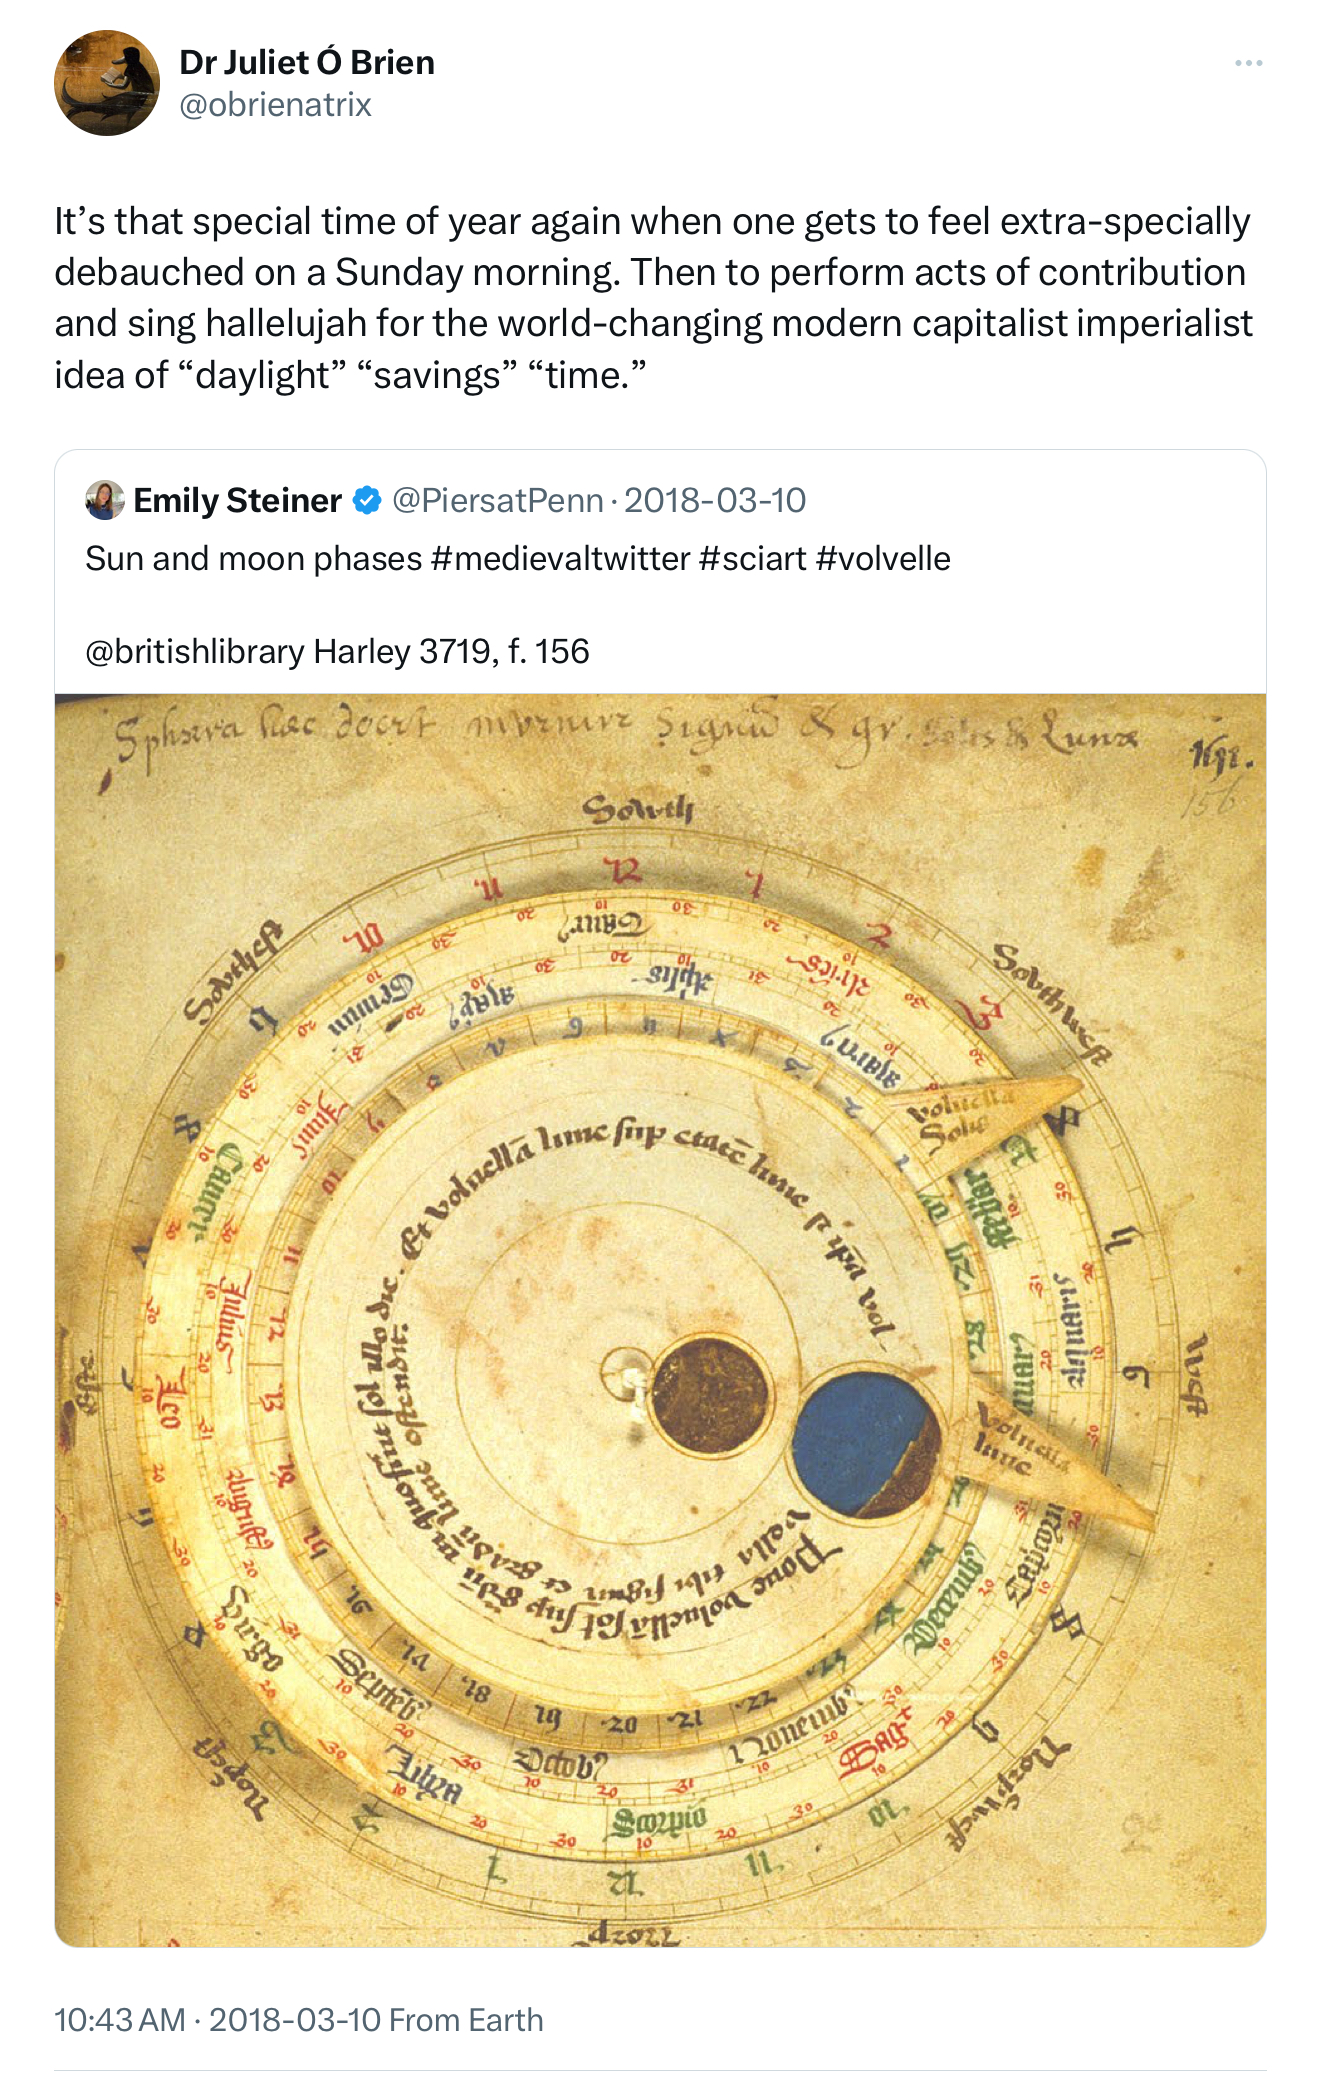Open the three-dot more options menu
The image size is (1320, 2074).
click(x=1248, y=63)
